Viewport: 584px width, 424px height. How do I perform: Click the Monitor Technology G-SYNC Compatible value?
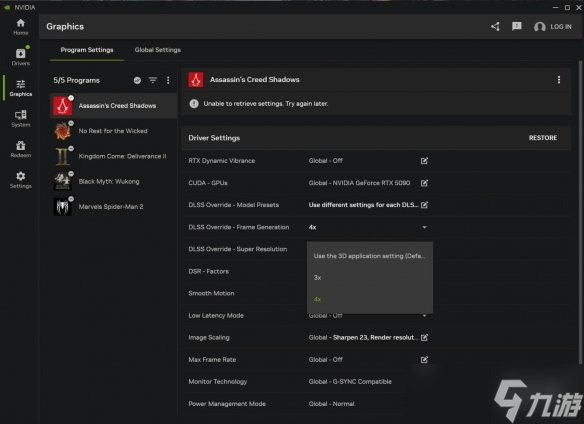click(350, 382)
